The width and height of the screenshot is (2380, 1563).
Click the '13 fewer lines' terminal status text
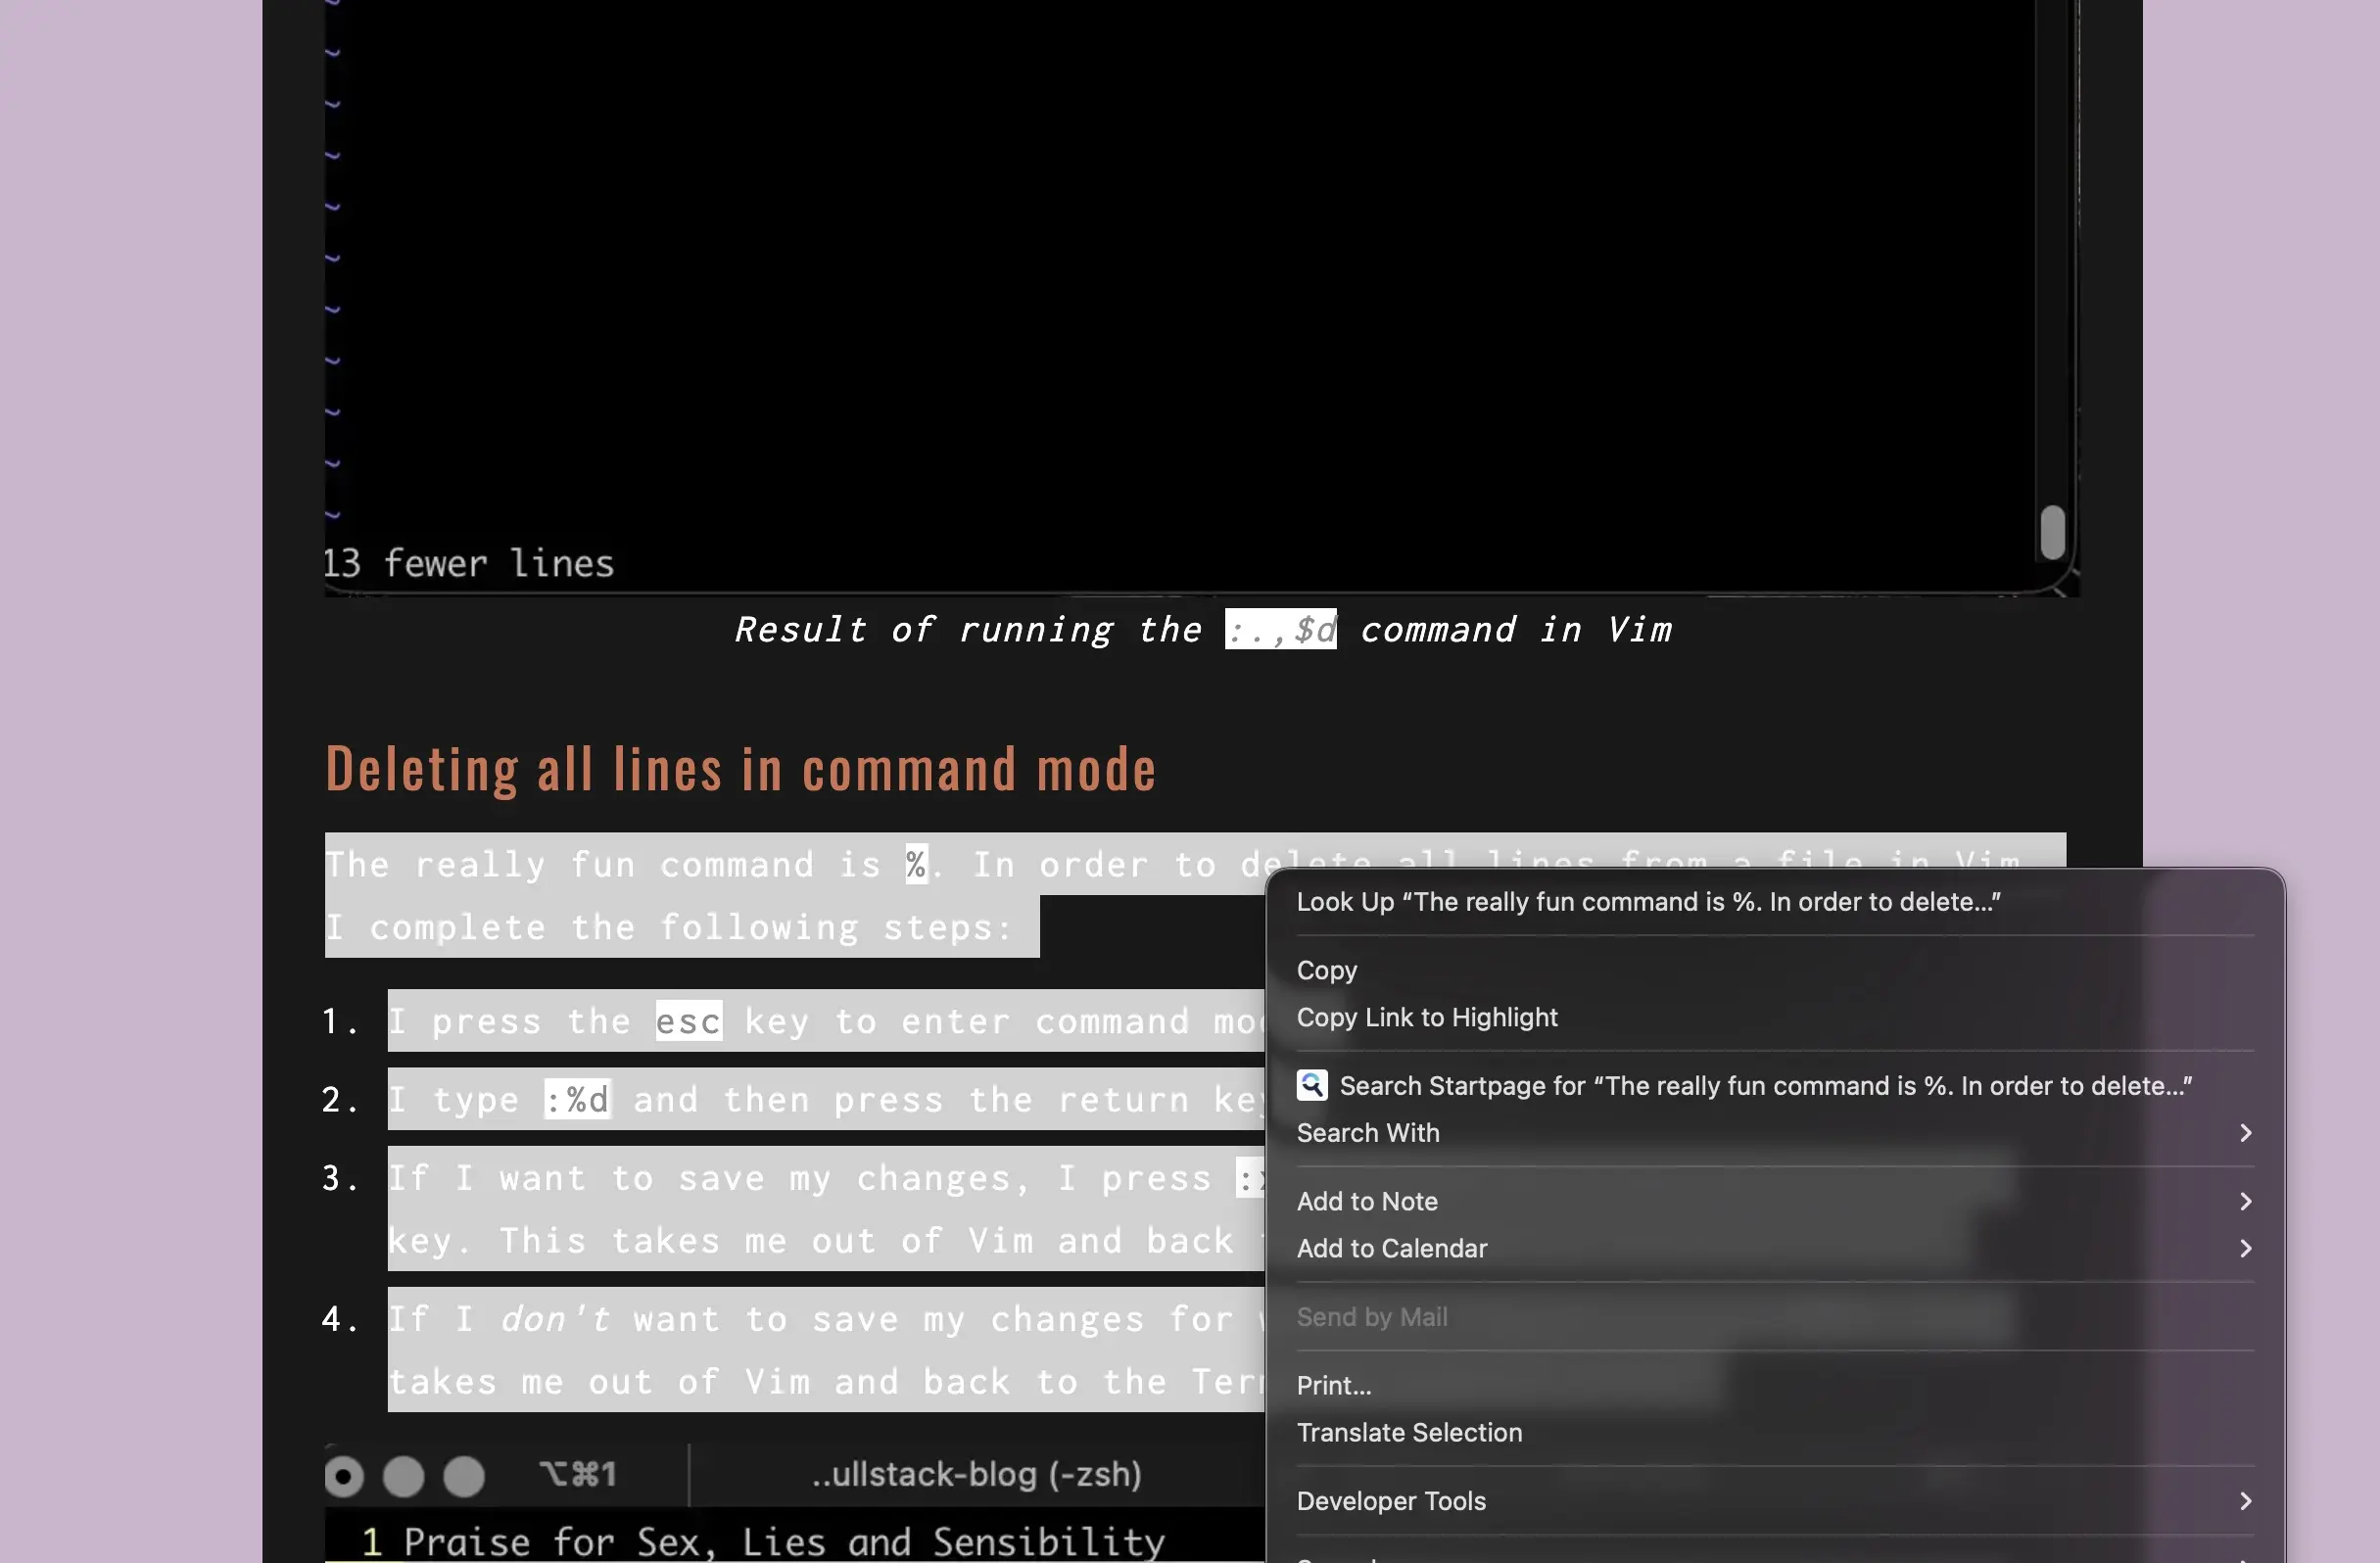[x=468, y=564]
